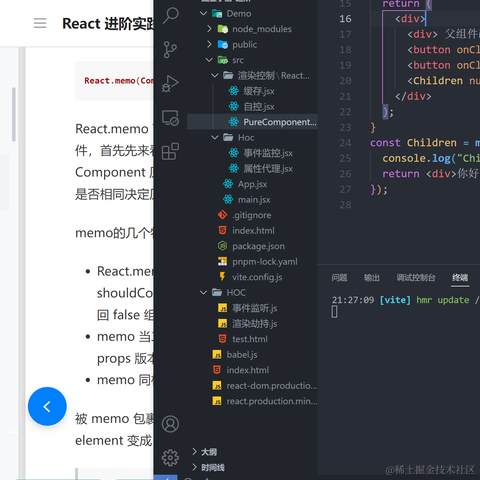The image size is (480, 480).
Task: Open package.json file
Action: [258, 246]
